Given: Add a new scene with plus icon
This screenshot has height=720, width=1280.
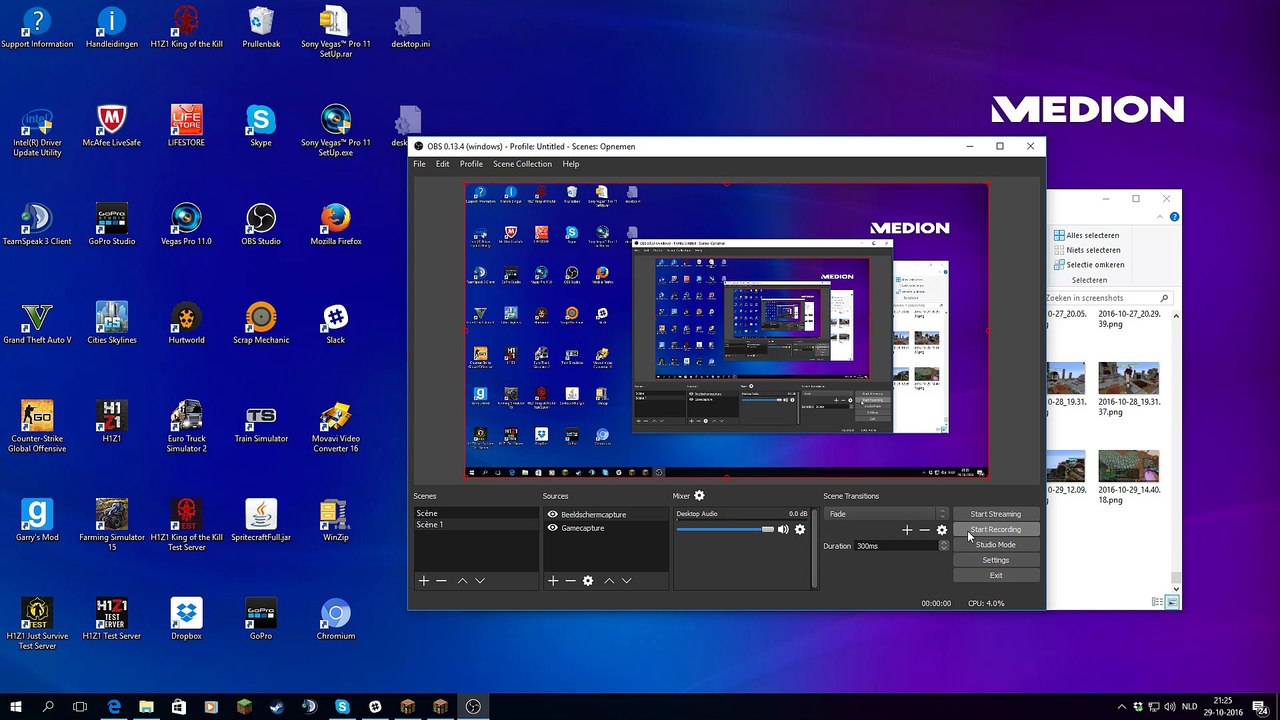Looking at the screenshot, I should [x=424, y=581].
